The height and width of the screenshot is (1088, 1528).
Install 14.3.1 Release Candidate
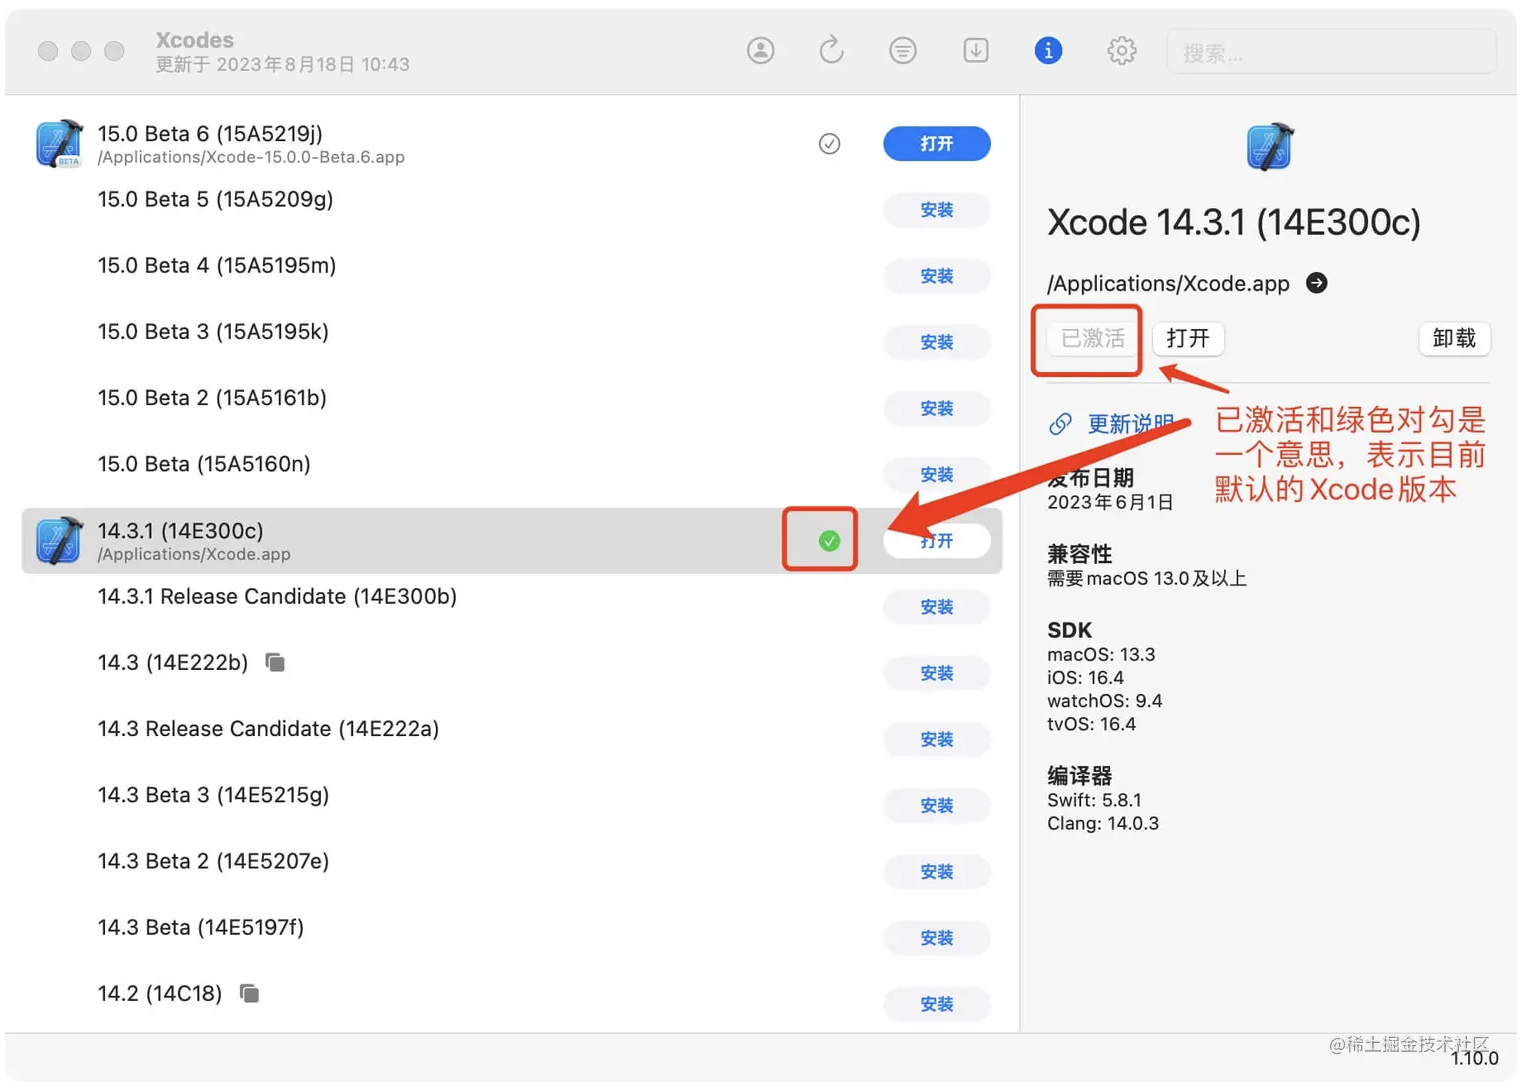937,607
